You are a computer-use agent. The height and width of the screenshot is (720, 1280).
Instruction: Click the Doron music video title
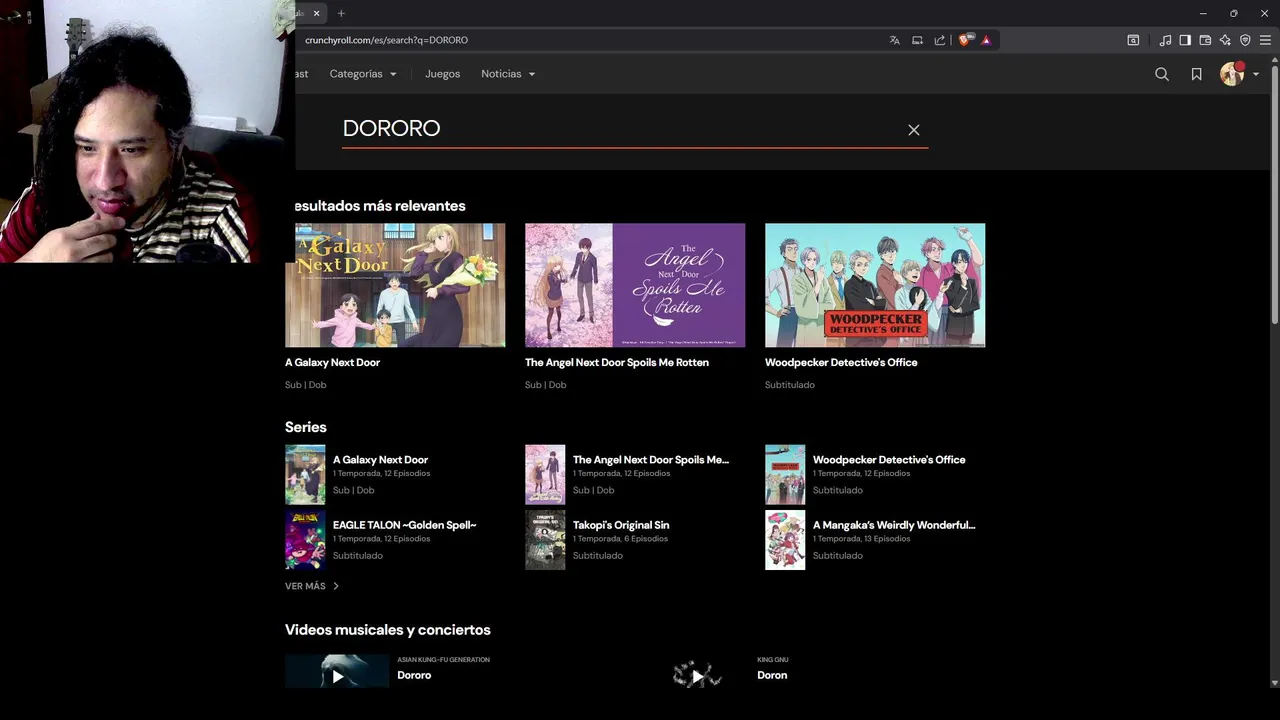pyautogui.click(x=772, y=675)
